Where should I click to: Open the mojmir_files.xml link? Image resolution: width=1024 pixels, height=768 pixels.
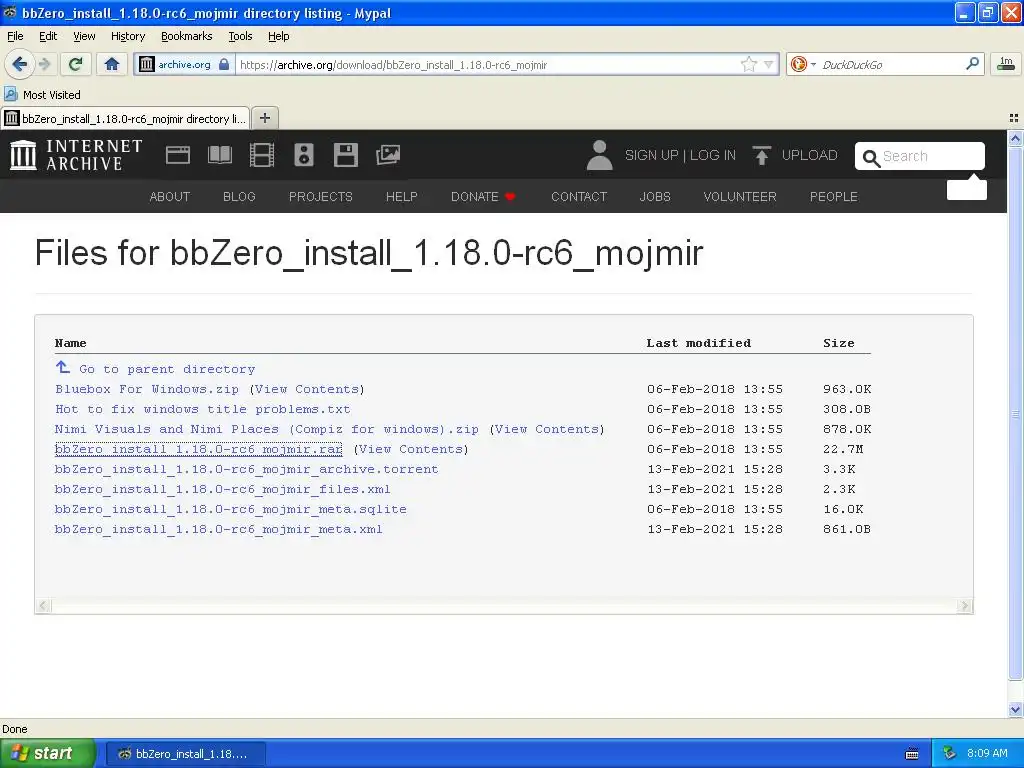(x=223, y=489)
